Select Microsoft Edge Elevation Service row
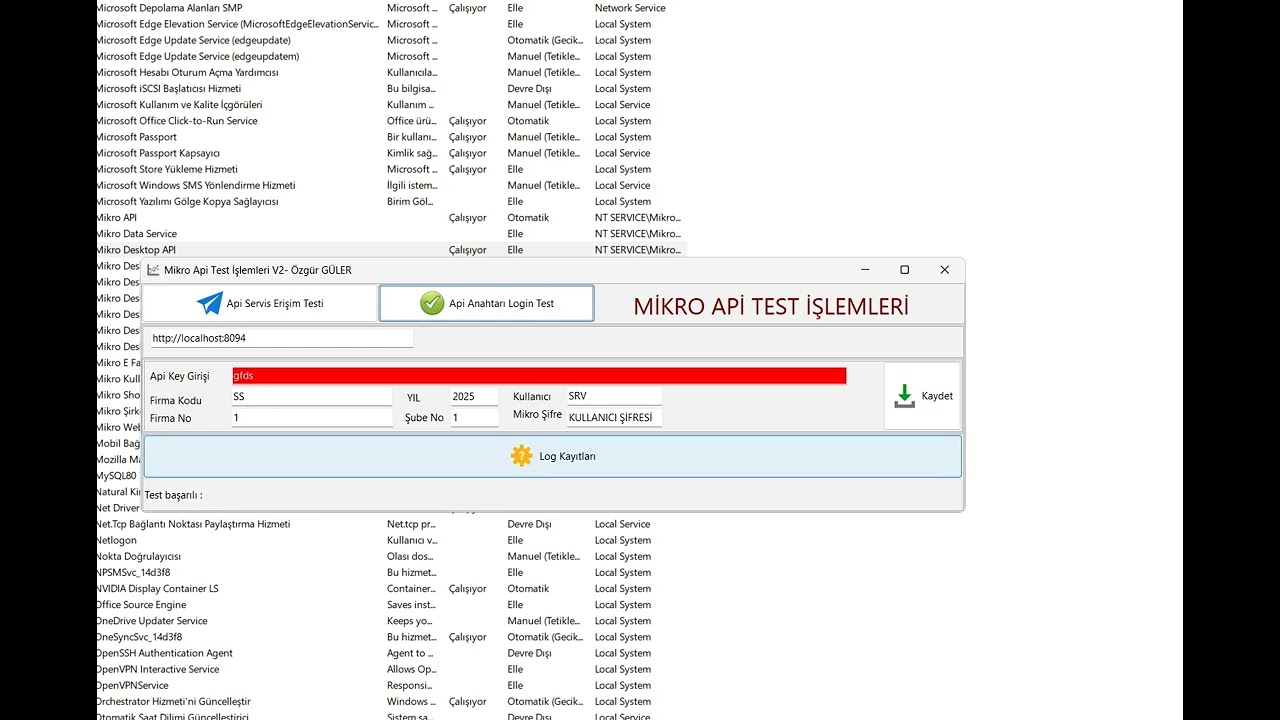Viewport: 1280px width, 720px height. point(391,24)
